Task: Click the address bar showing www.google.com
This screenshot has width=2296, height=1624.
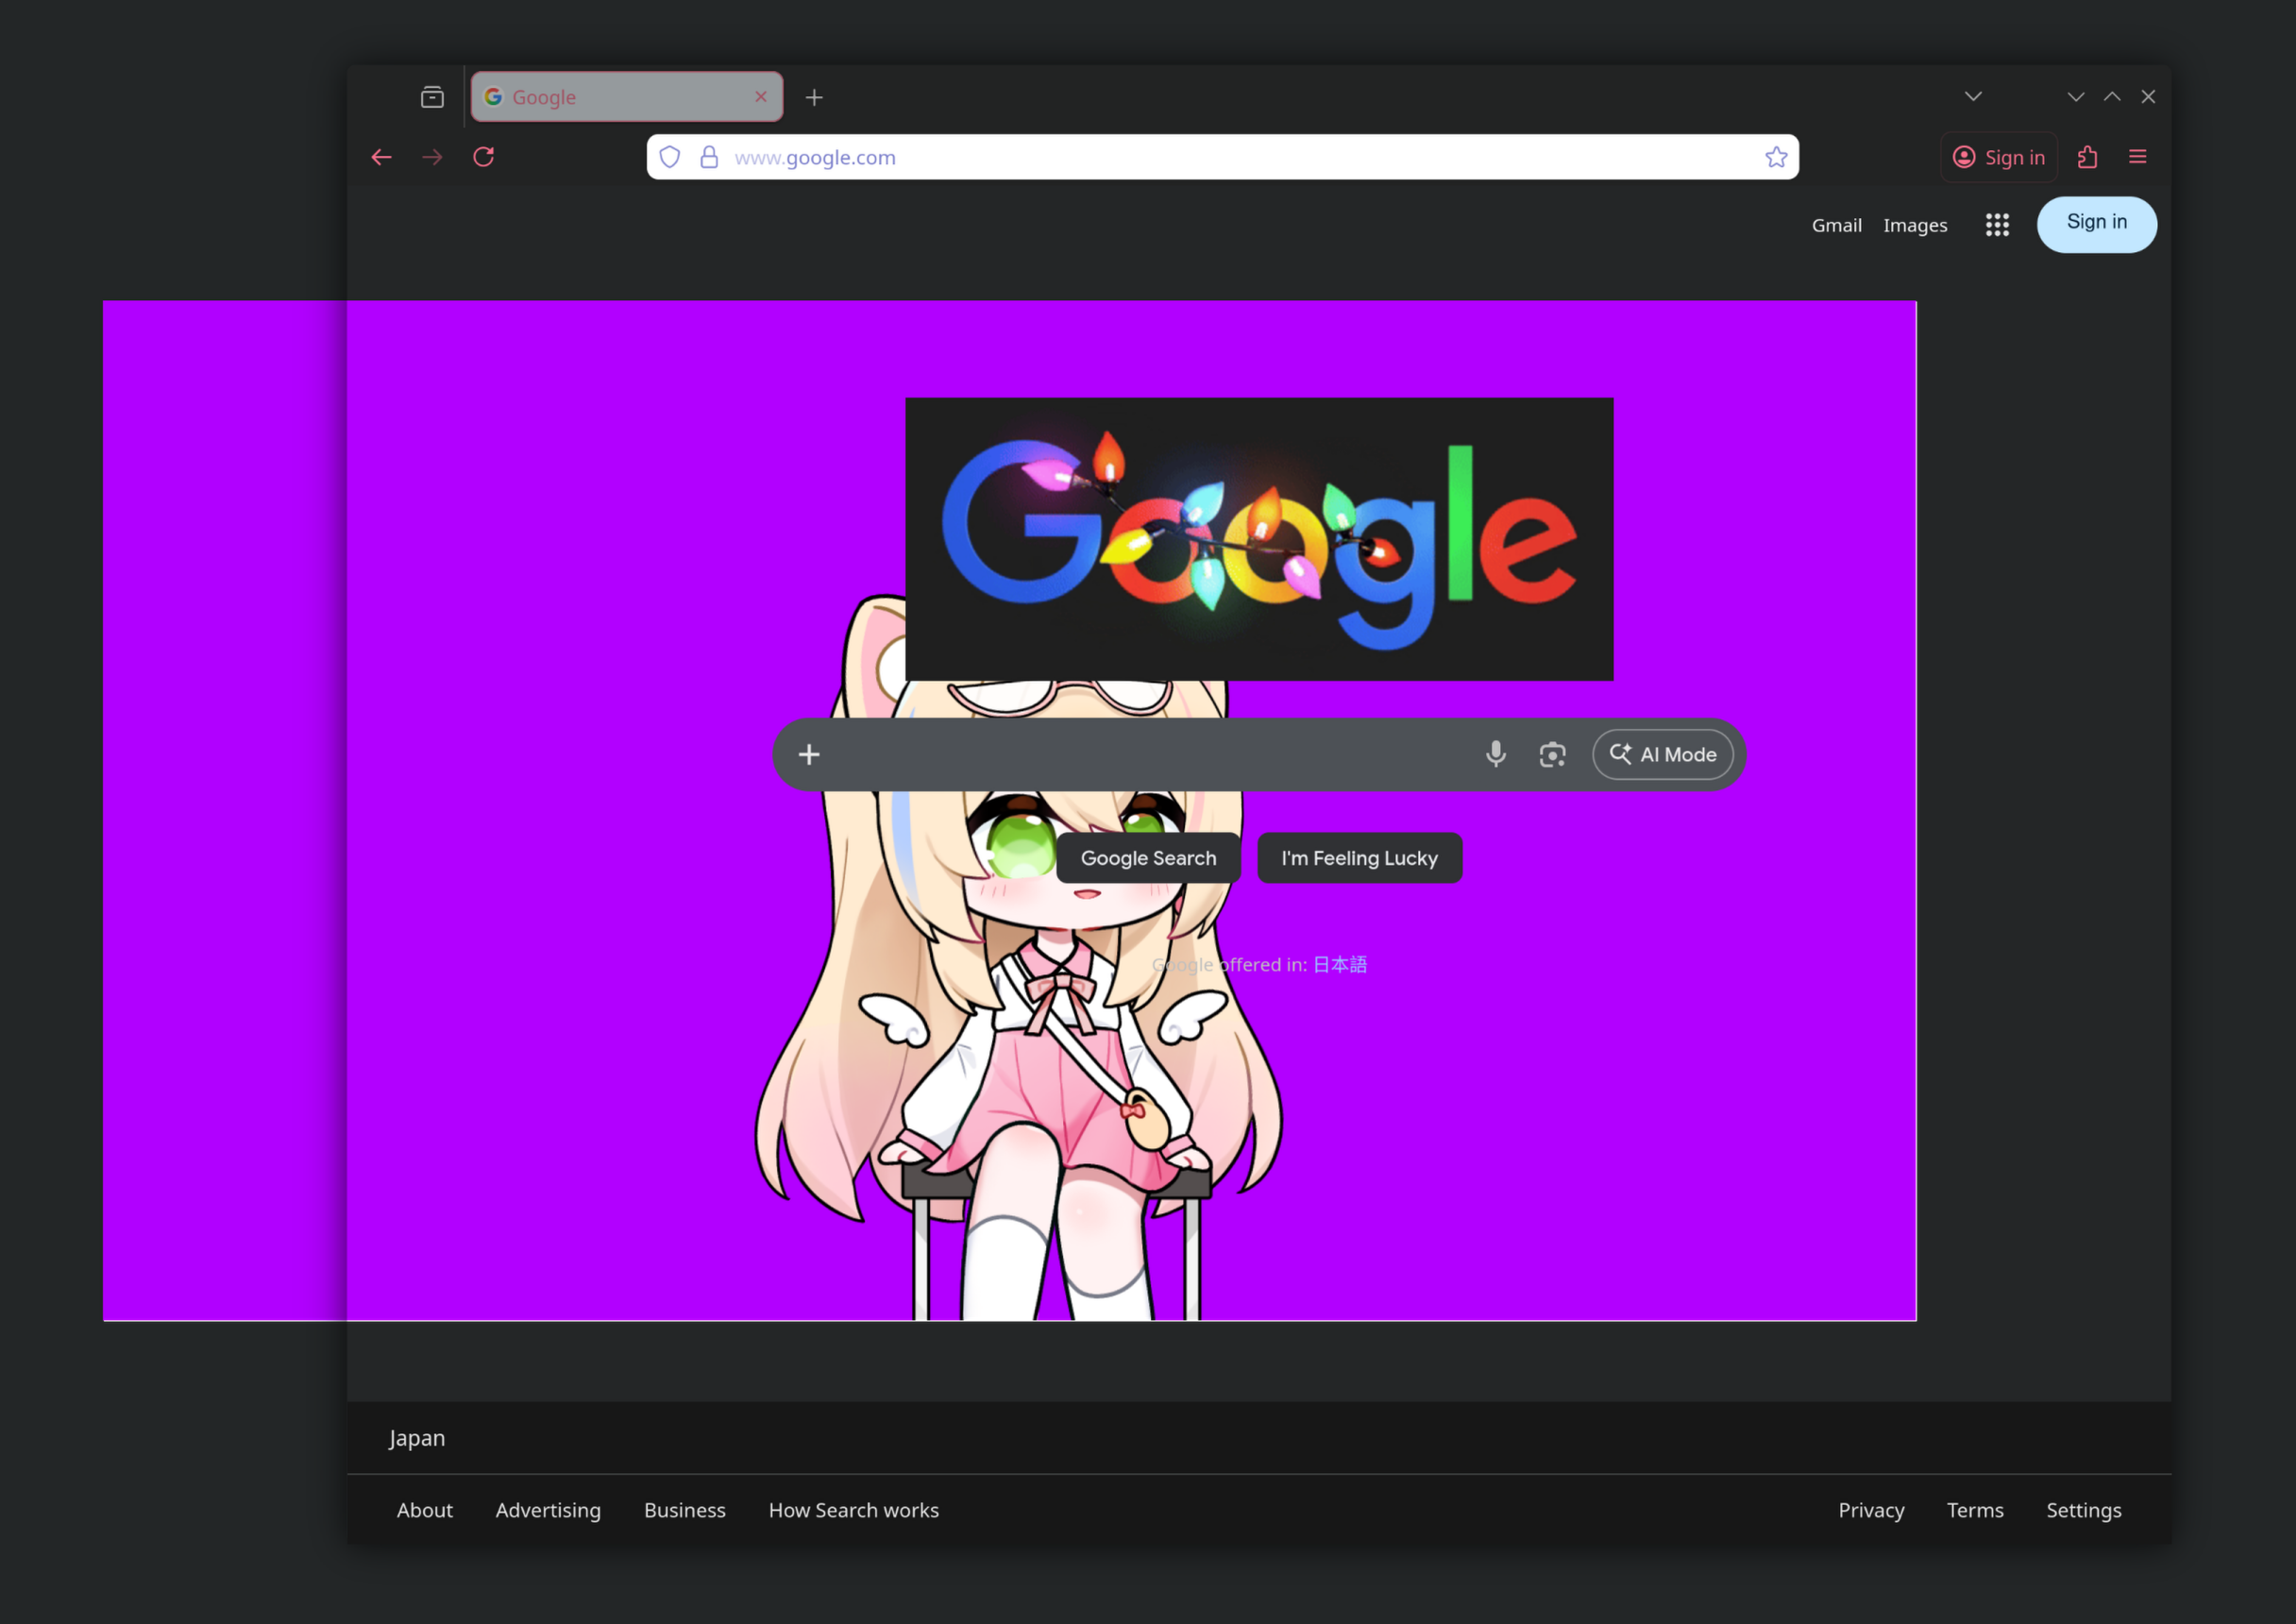Action: tap(1200, 157)
